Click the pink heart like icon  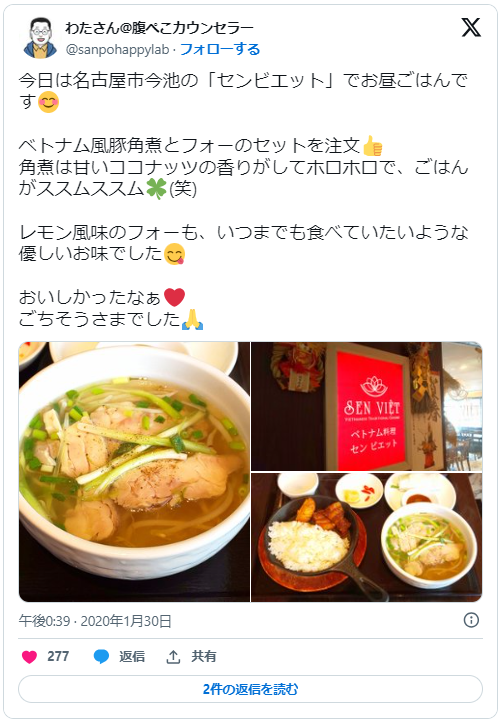click(x=29, y=657)
